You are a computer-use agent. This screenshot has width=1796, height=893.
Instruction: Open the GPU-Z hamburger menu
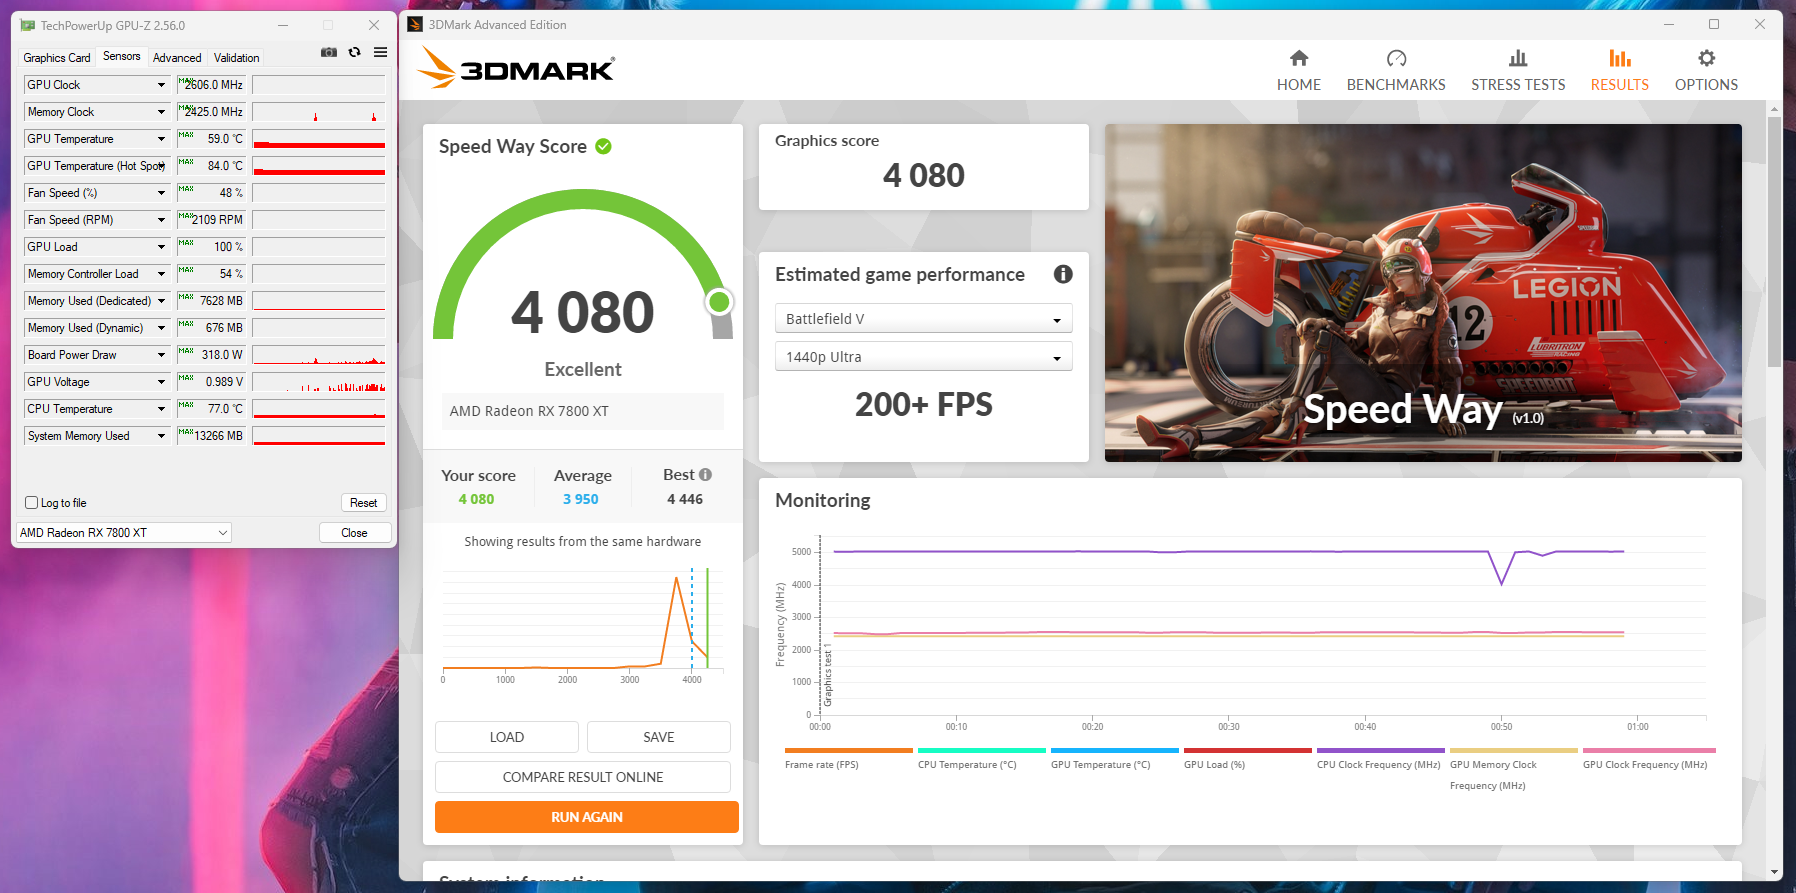381,52
